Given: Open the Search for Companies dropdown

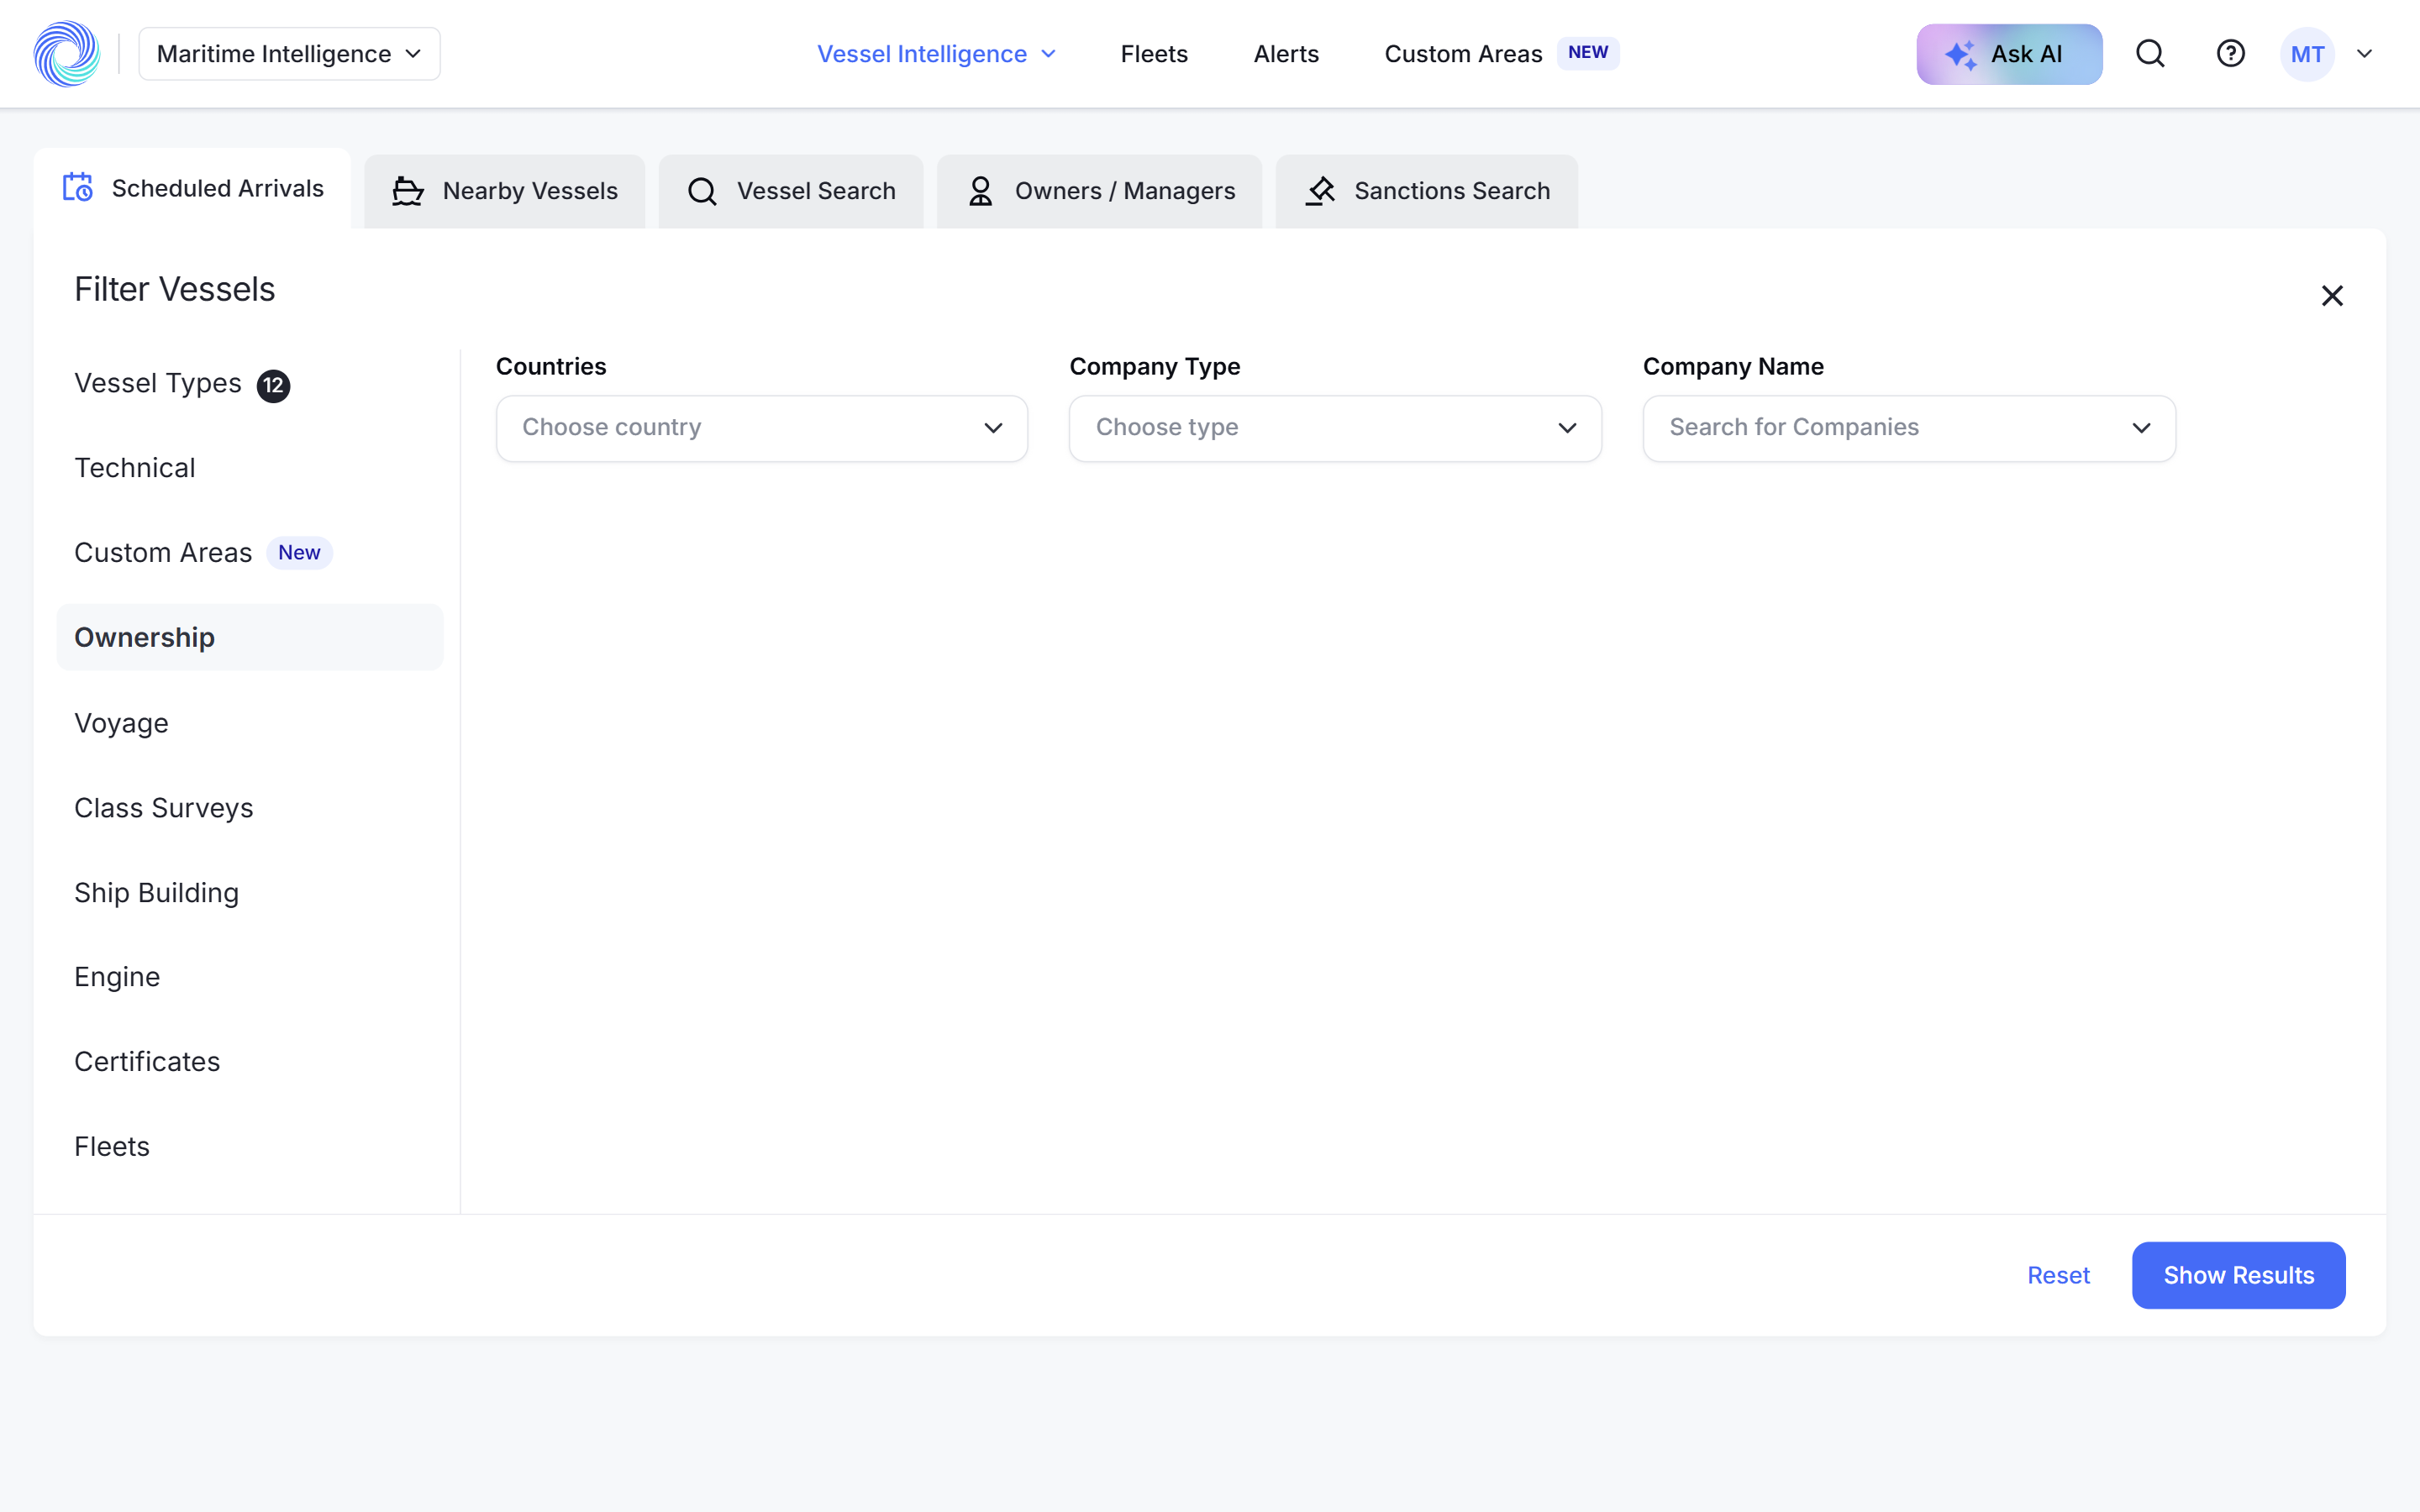Looking at the screenshot, I should [1909, 428].
